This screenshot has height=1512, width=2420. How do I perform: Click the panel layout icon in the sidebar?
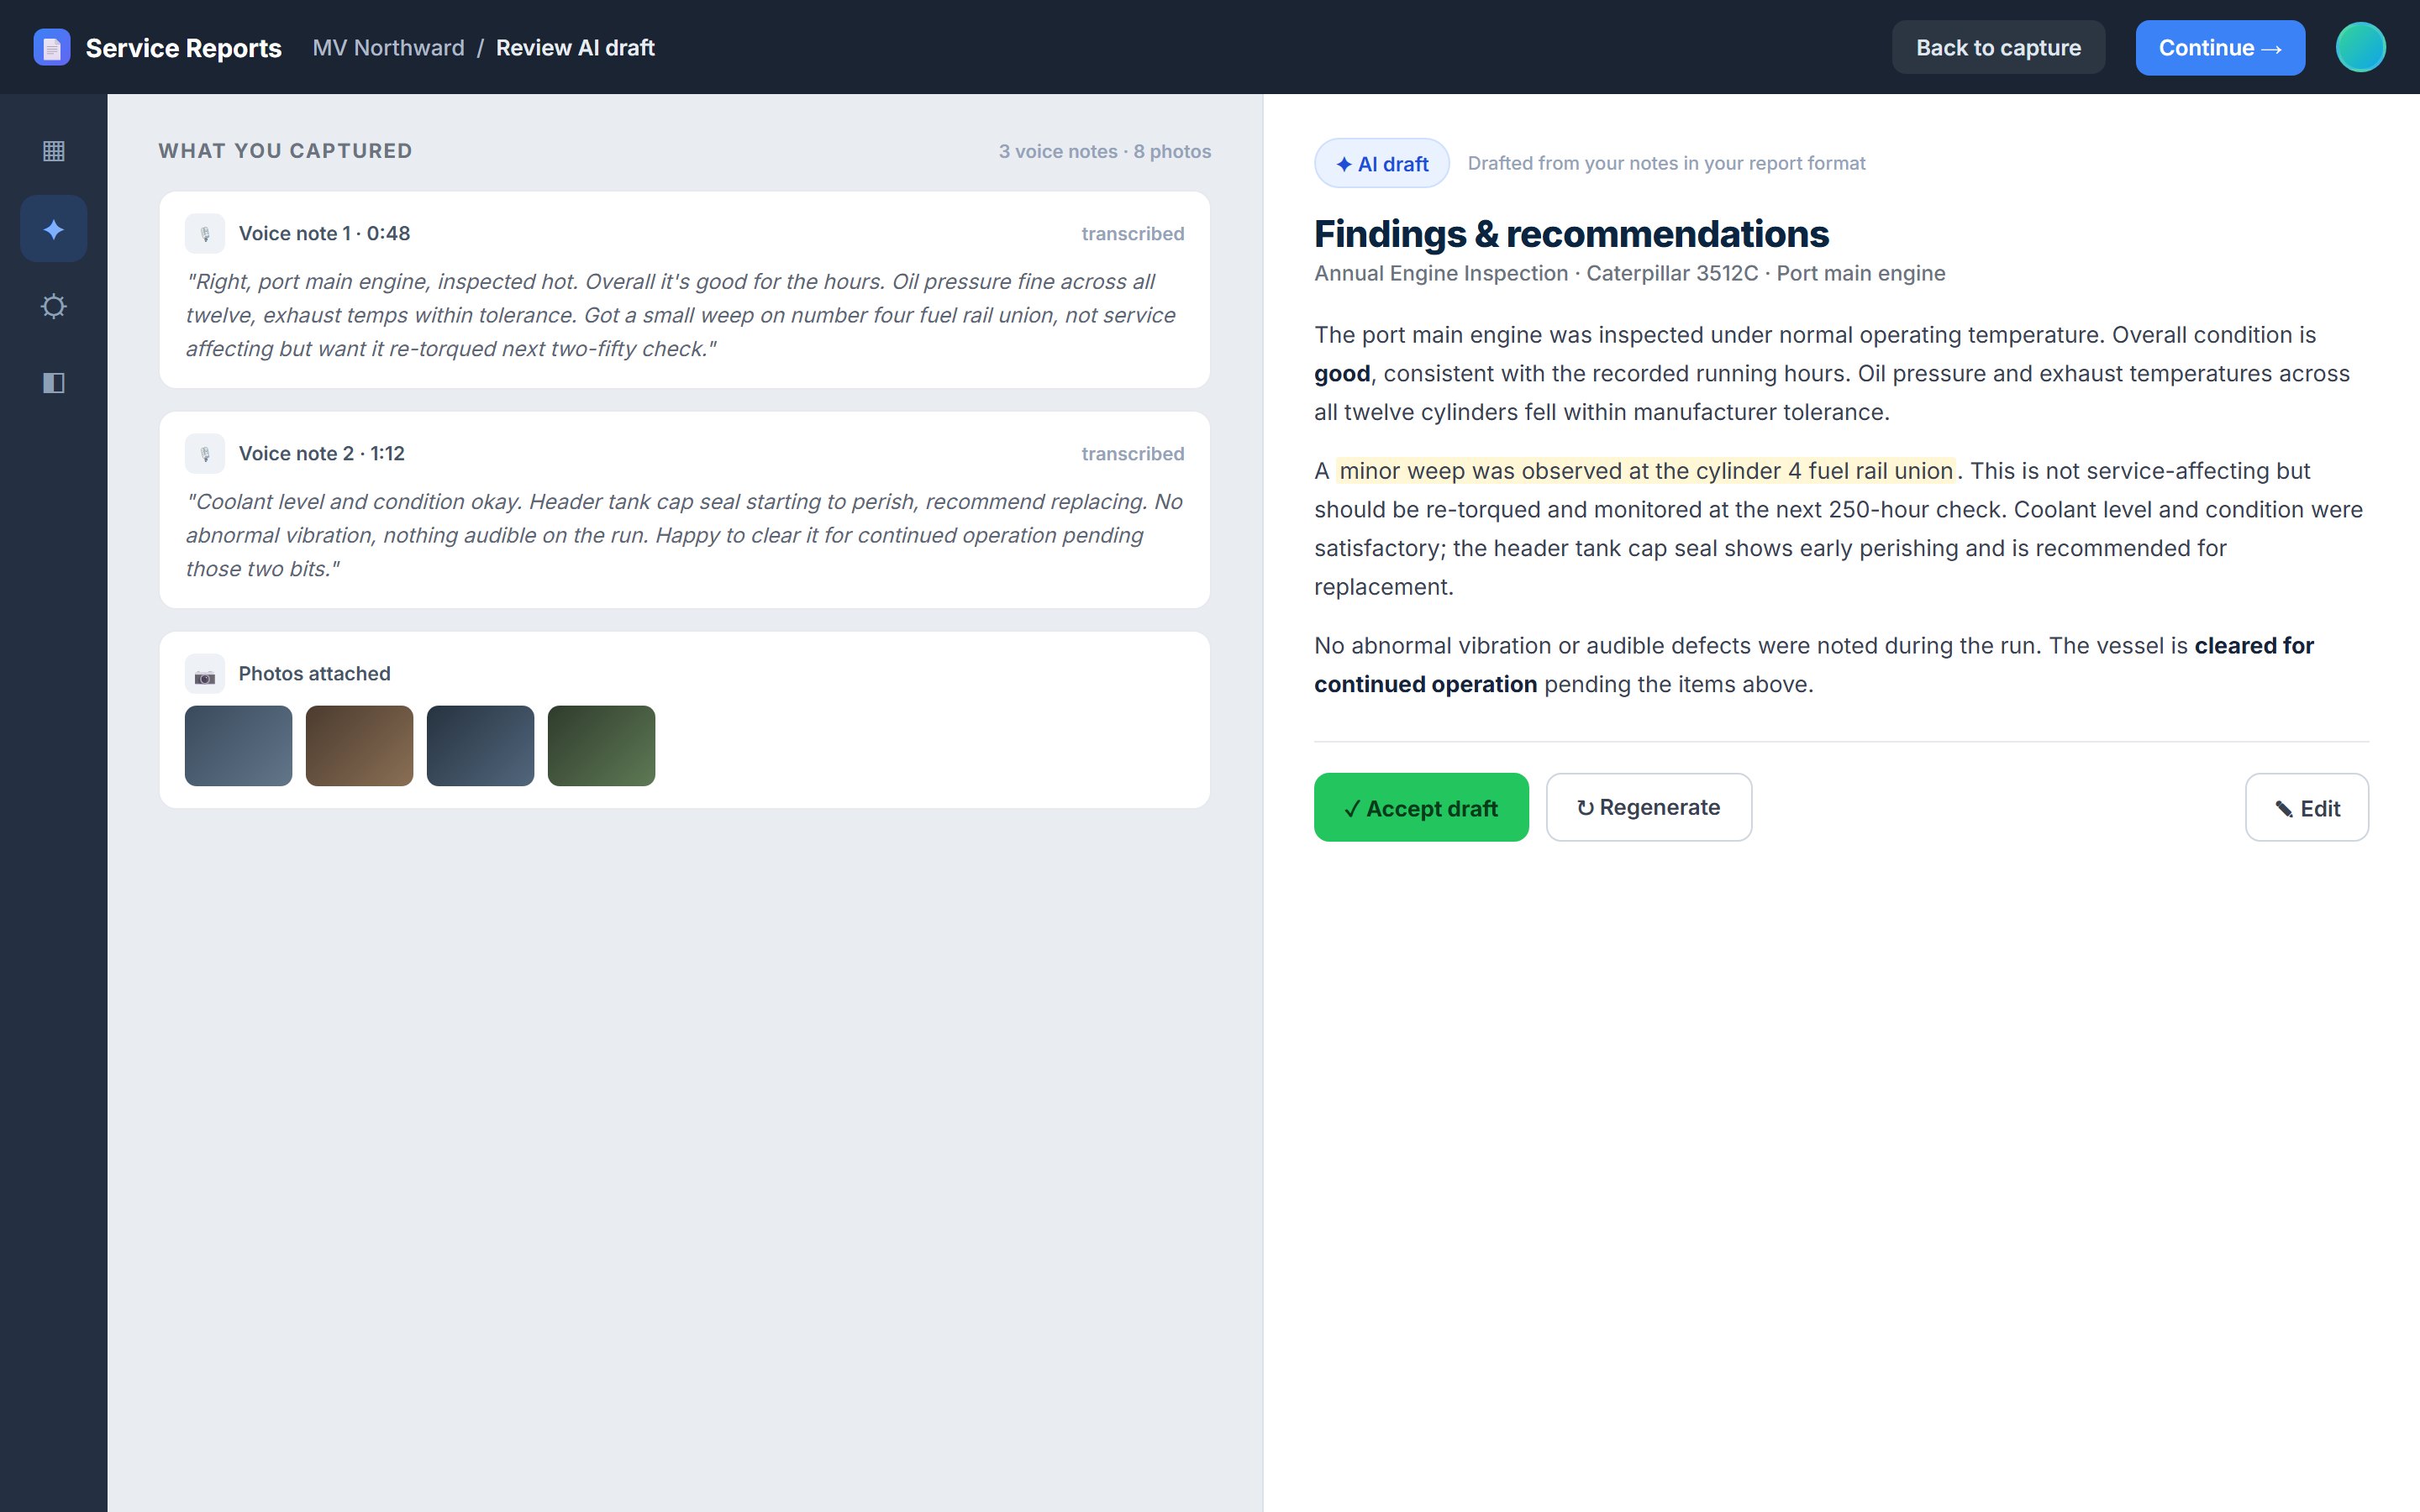pos(54,383)
